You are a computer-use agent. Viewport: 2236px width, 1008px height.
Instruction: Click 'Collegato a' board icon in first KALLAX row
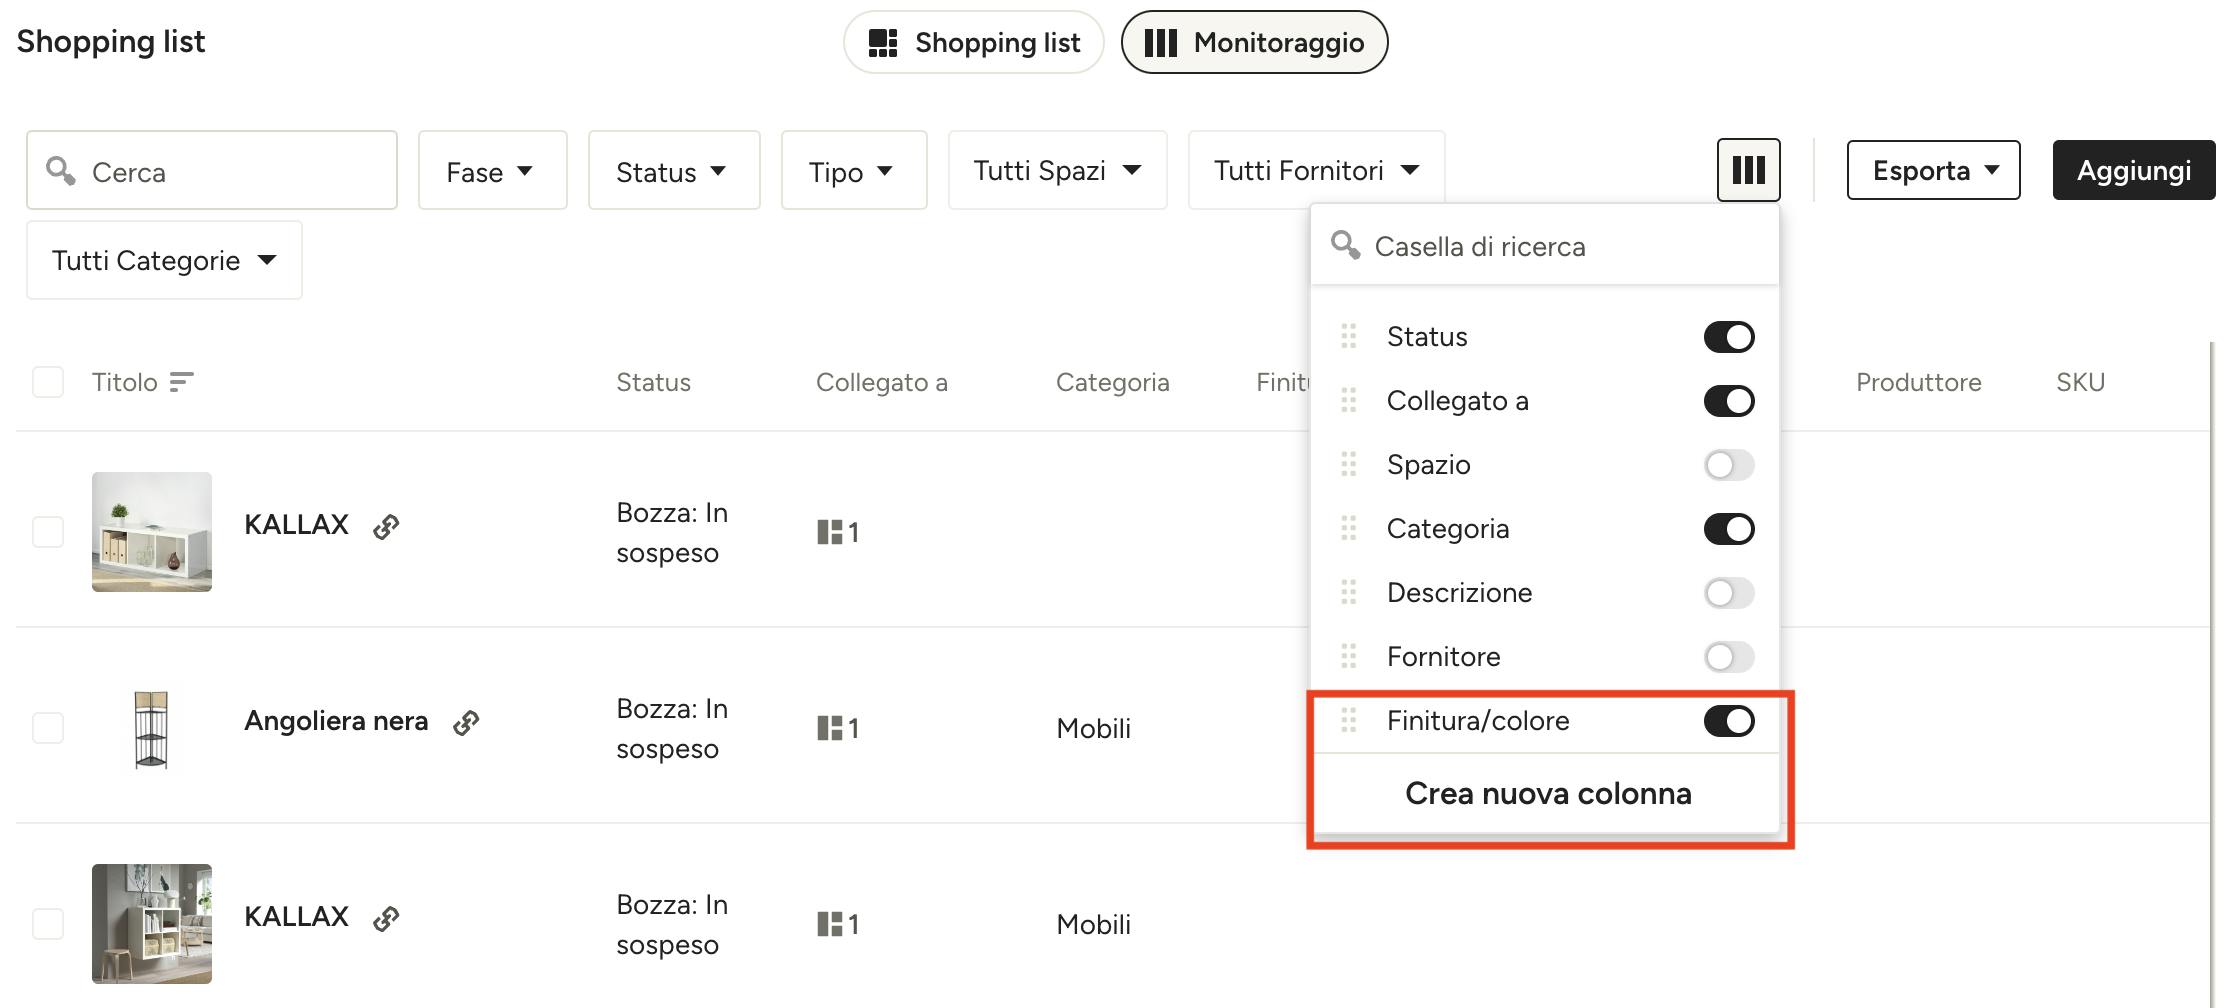click(x=830, y=532)
